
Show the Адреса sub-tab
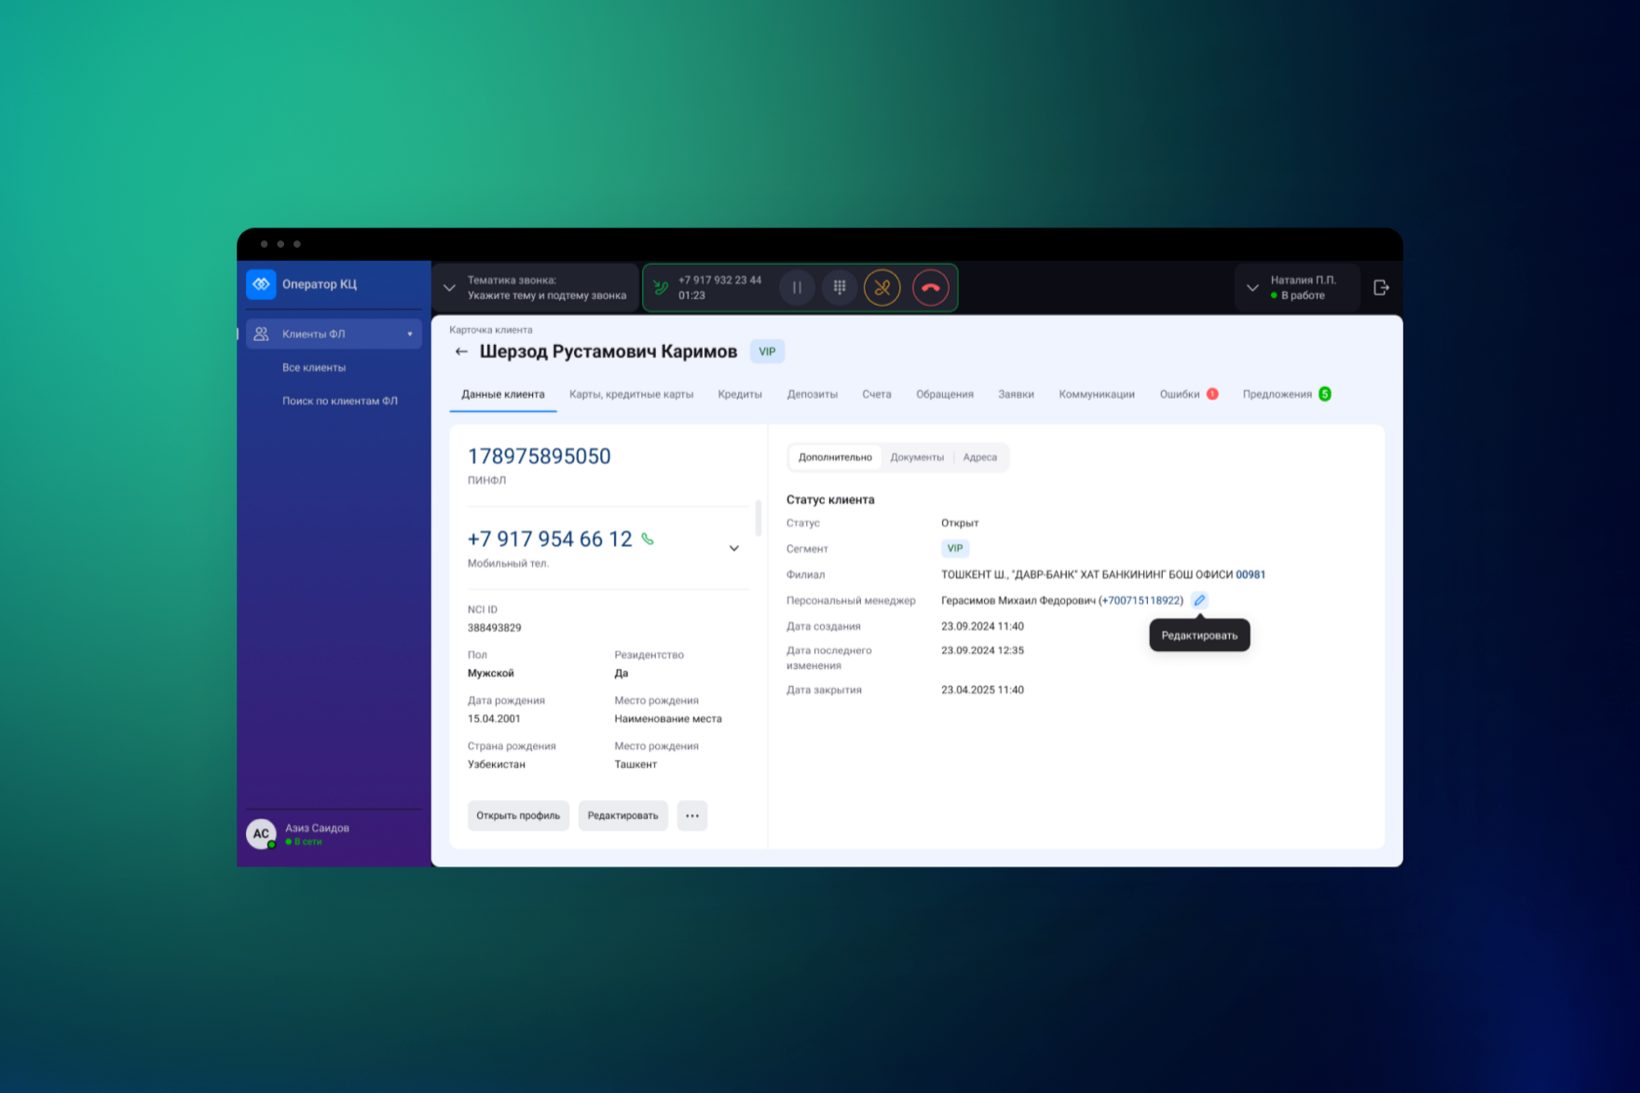click(x=980, y=457)
